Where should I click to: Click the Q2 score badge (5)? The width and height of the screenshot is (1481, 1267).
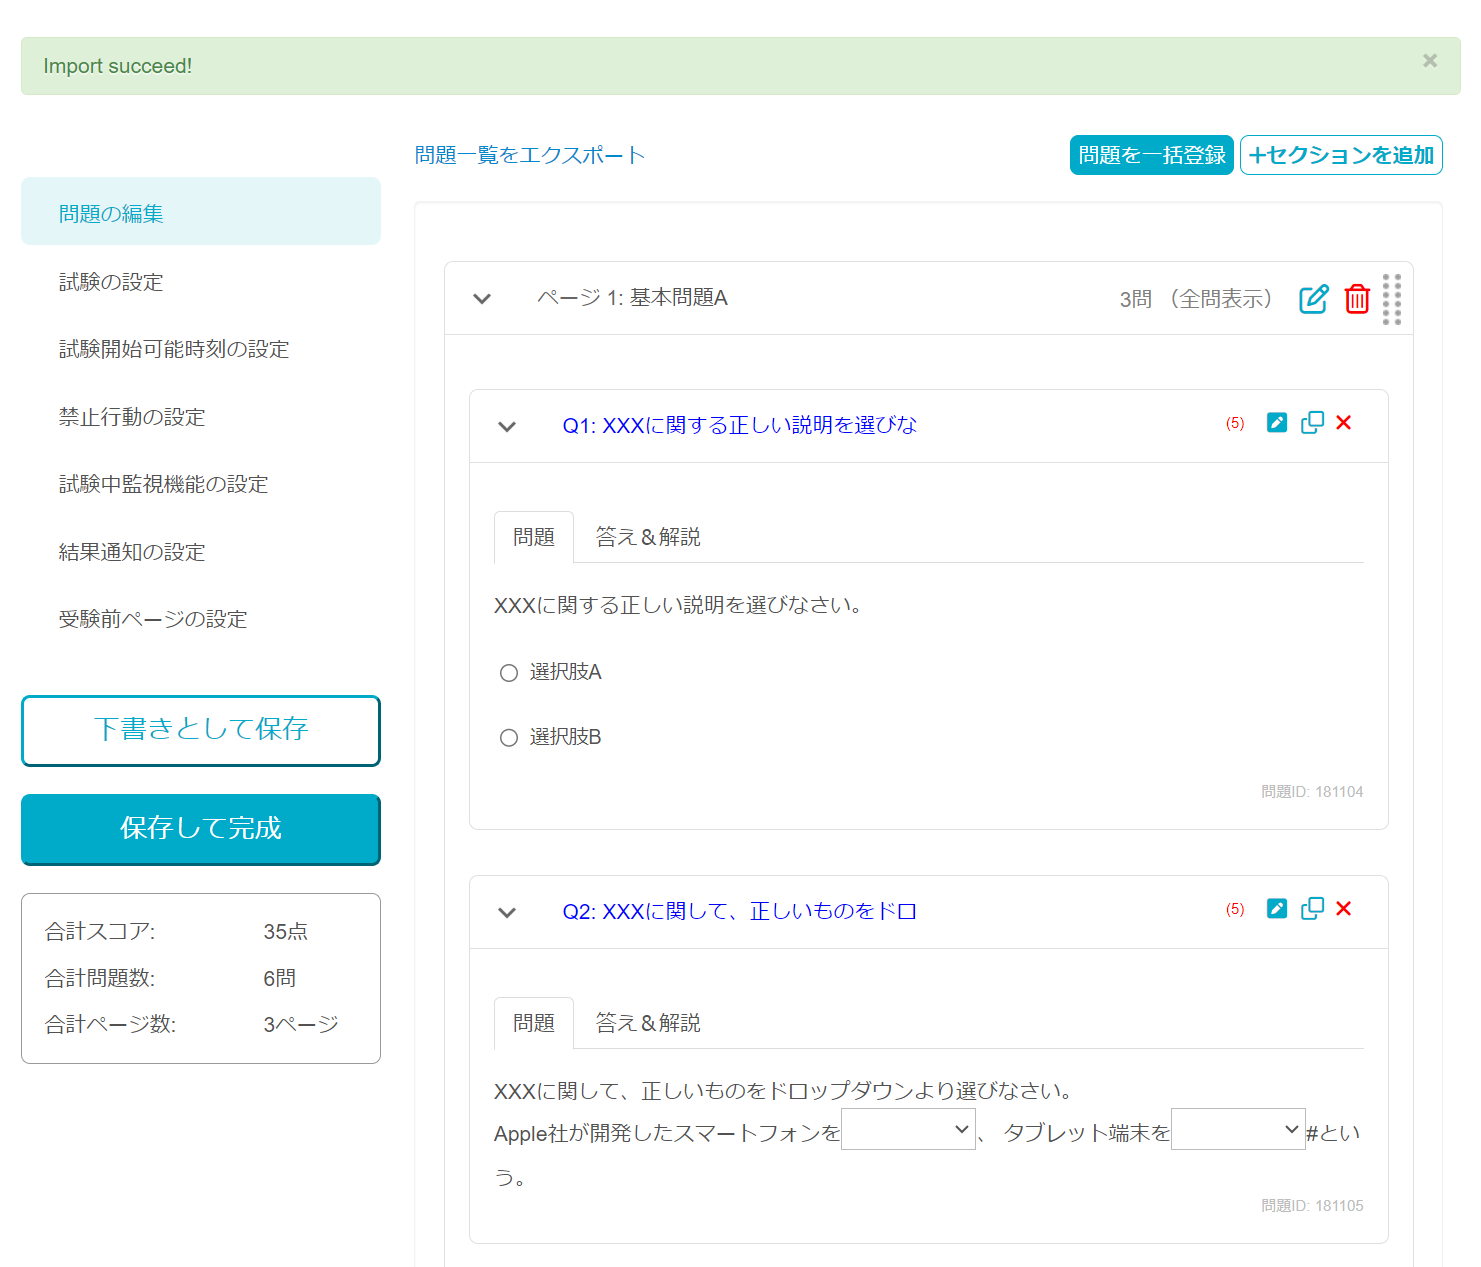point(1235,909)
